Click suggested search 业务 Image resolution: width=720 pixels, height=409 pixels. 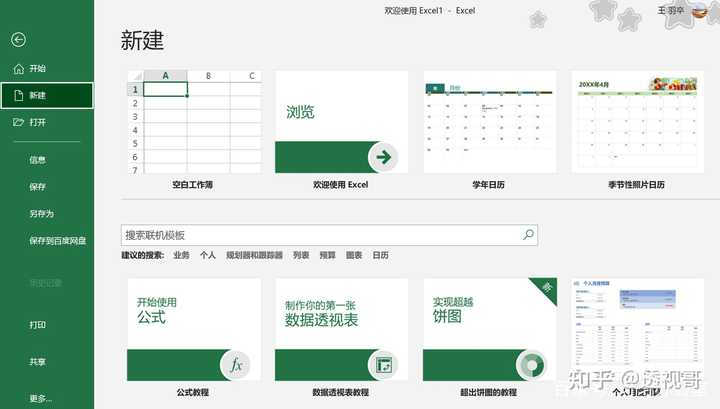(181, 255)
